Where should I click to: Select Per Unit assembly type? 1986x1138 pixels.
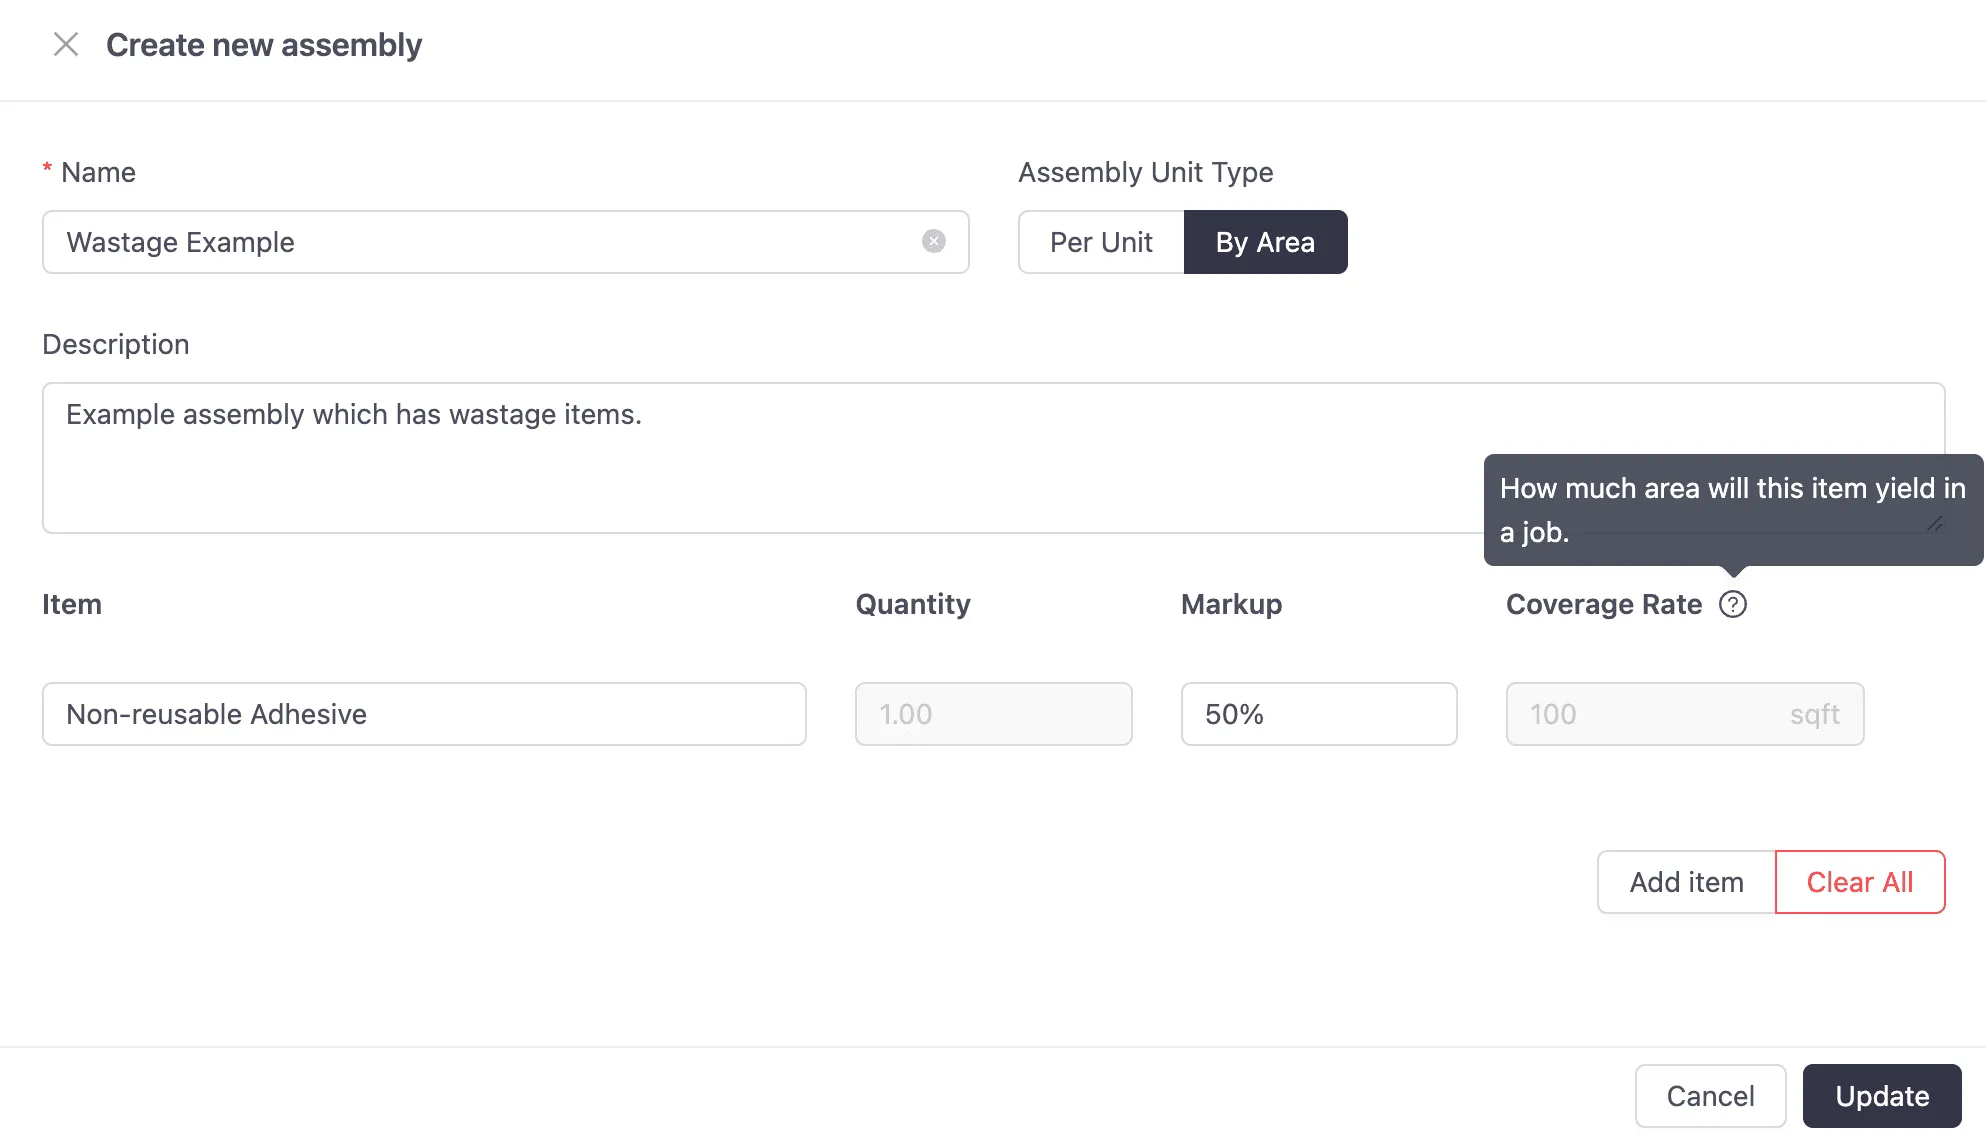(x=1101, y=242)
